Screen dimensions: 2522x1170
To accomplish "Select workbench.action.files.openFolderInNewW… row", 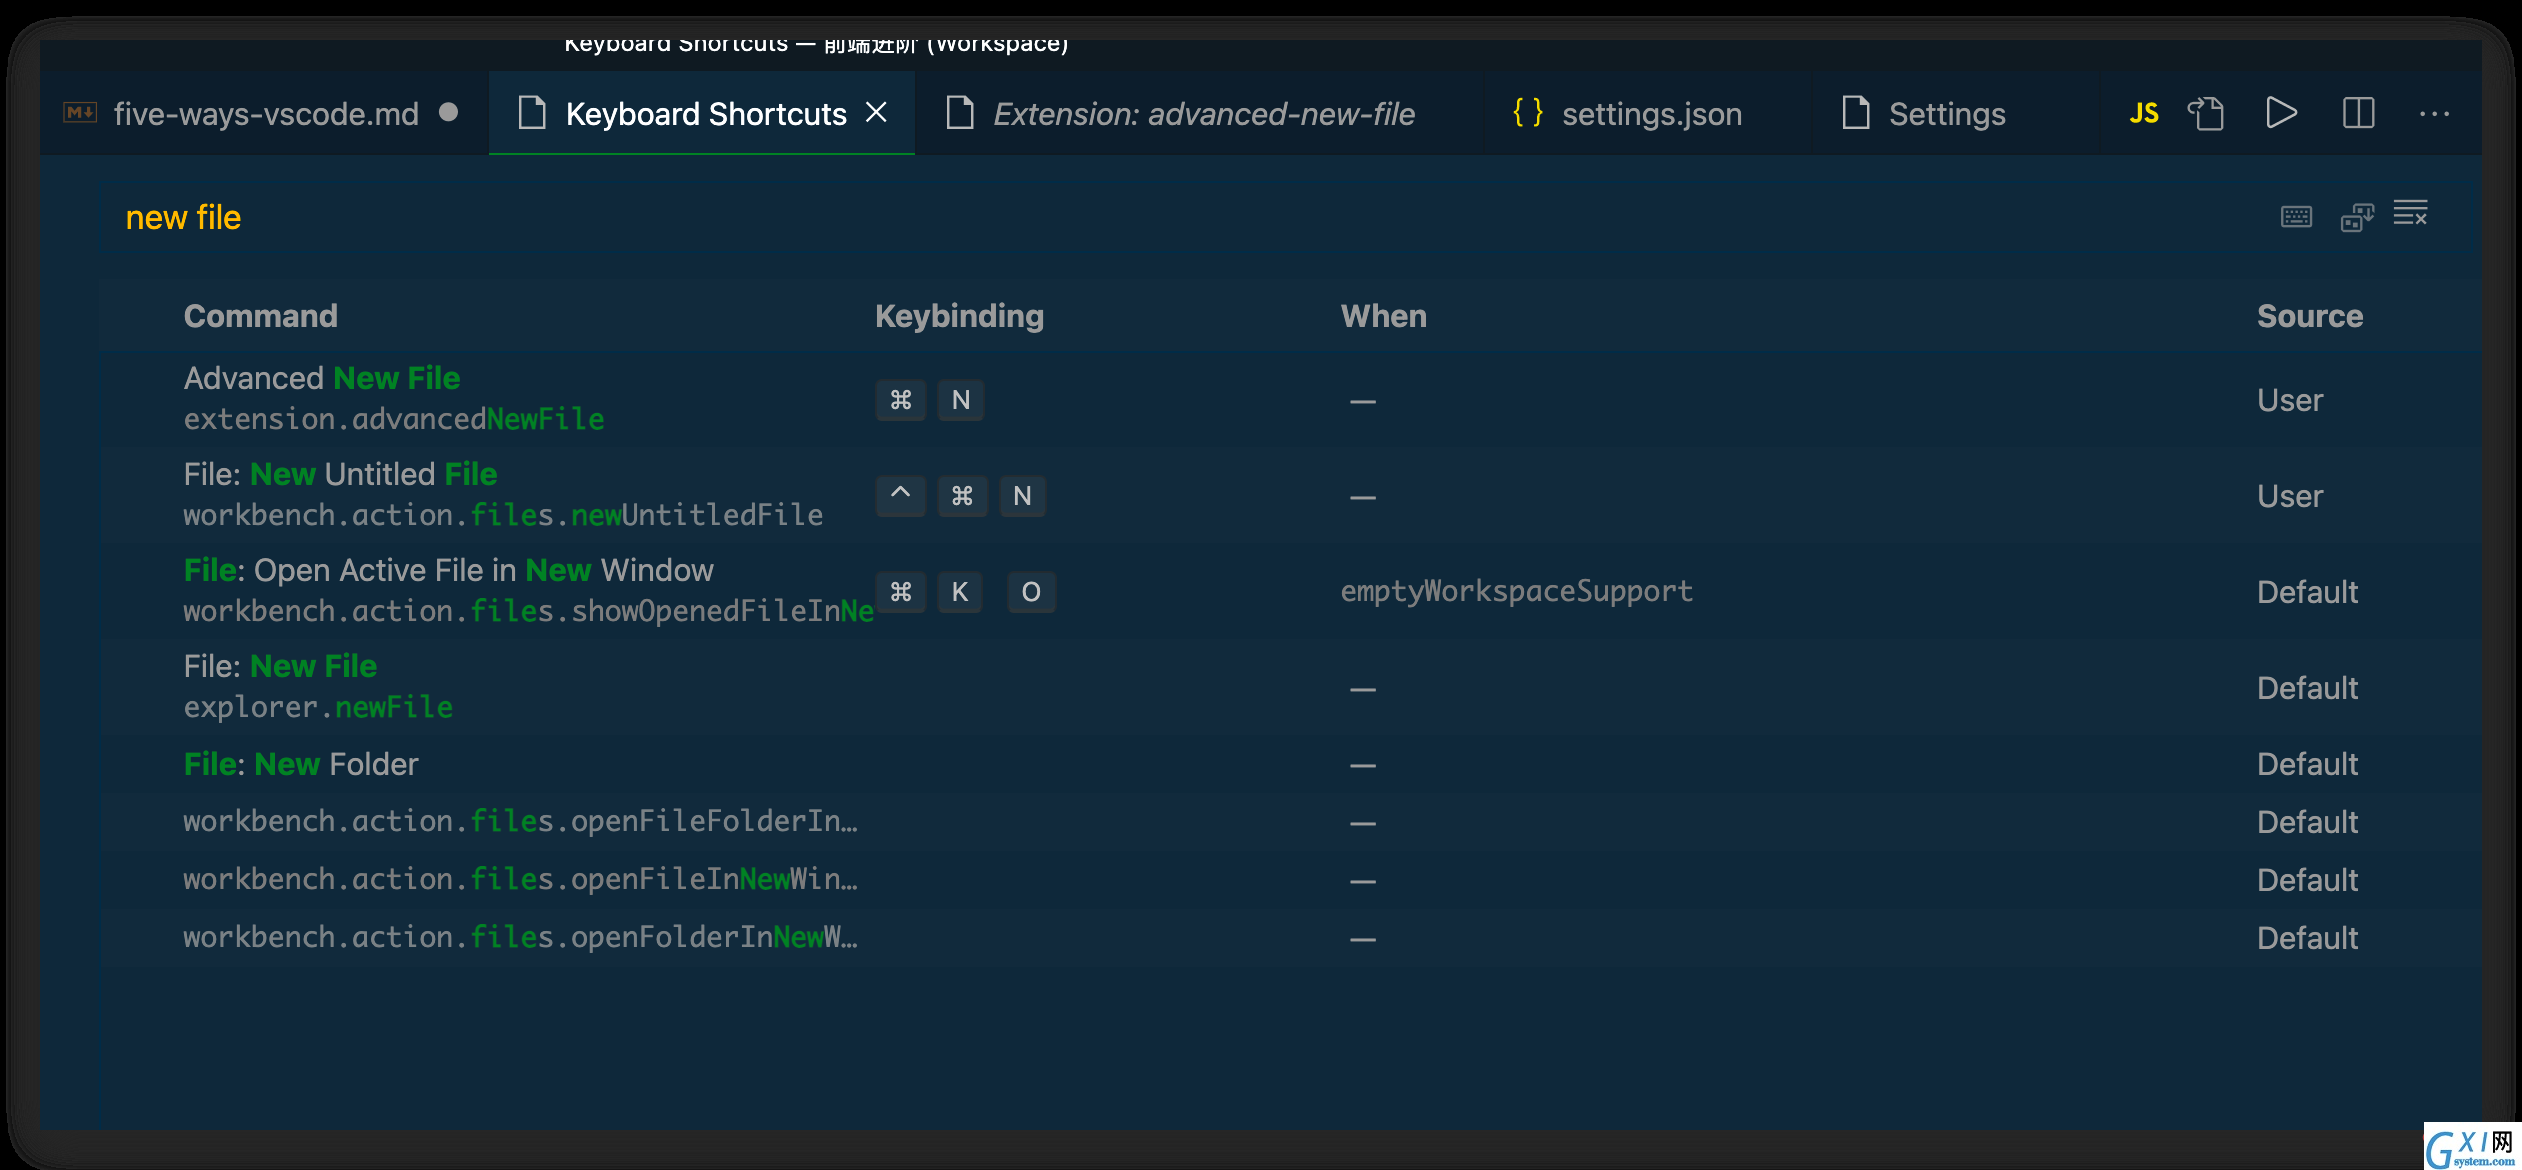I will pyautogui.click(x=1291, y=938).
